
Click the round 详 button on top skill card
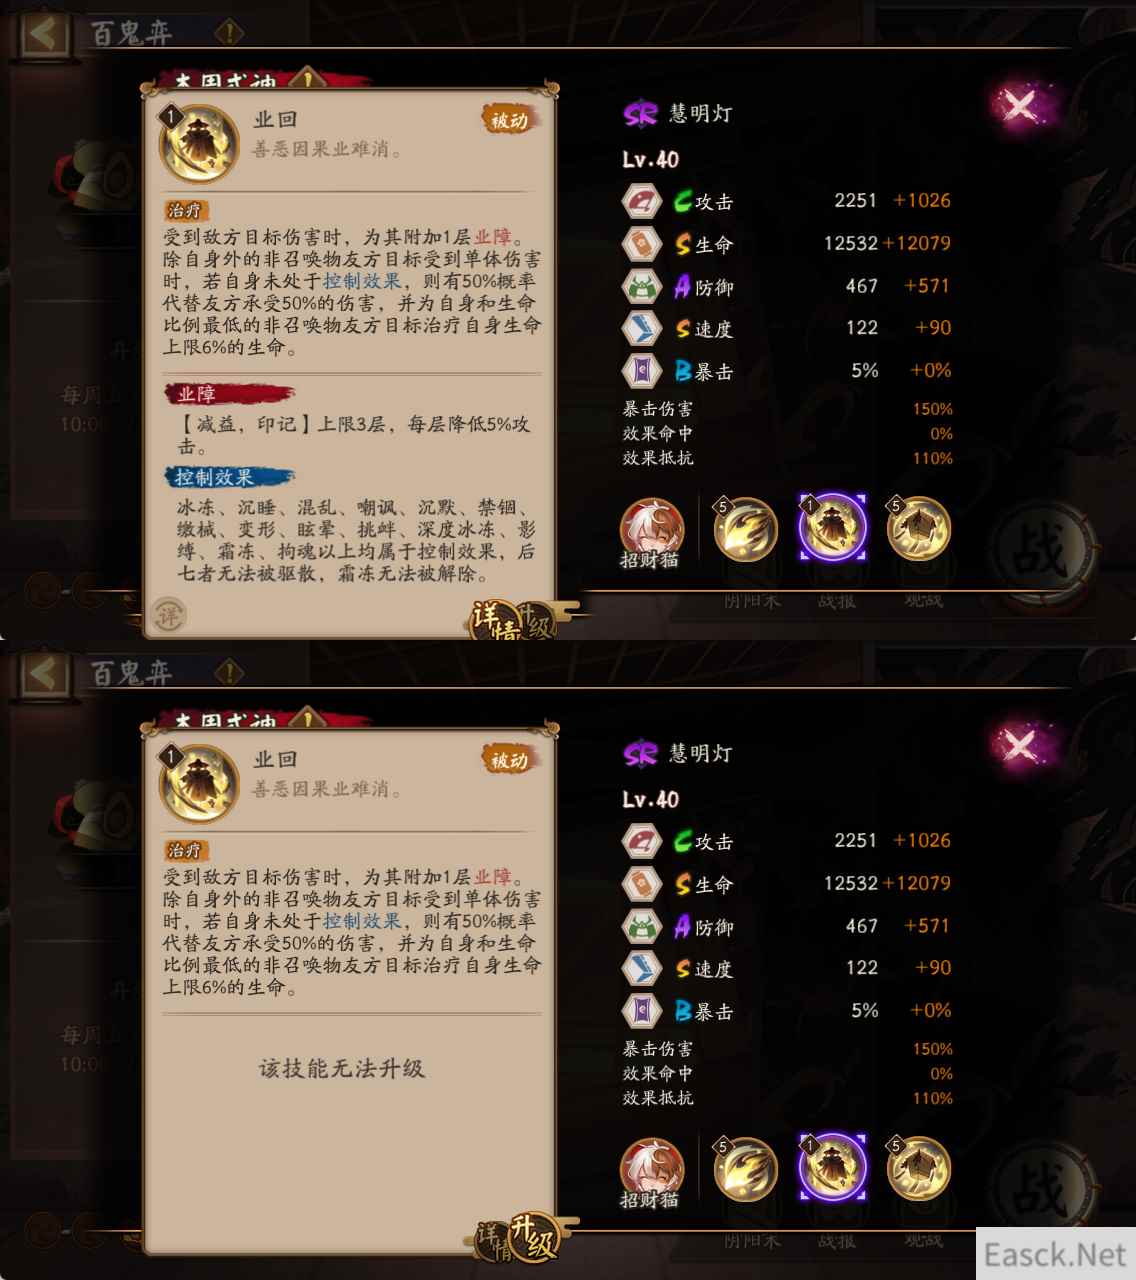click(169, 615)
